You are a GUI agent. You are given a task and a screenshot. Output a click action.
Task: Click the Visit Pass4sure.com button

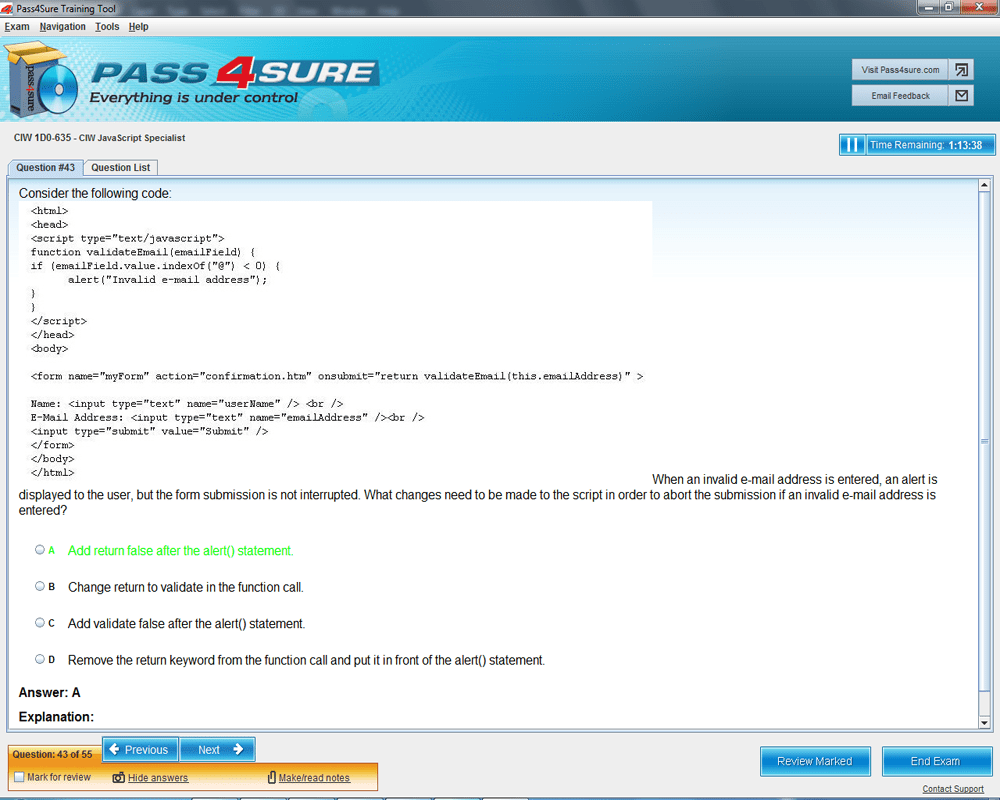[x=900, y=70]
